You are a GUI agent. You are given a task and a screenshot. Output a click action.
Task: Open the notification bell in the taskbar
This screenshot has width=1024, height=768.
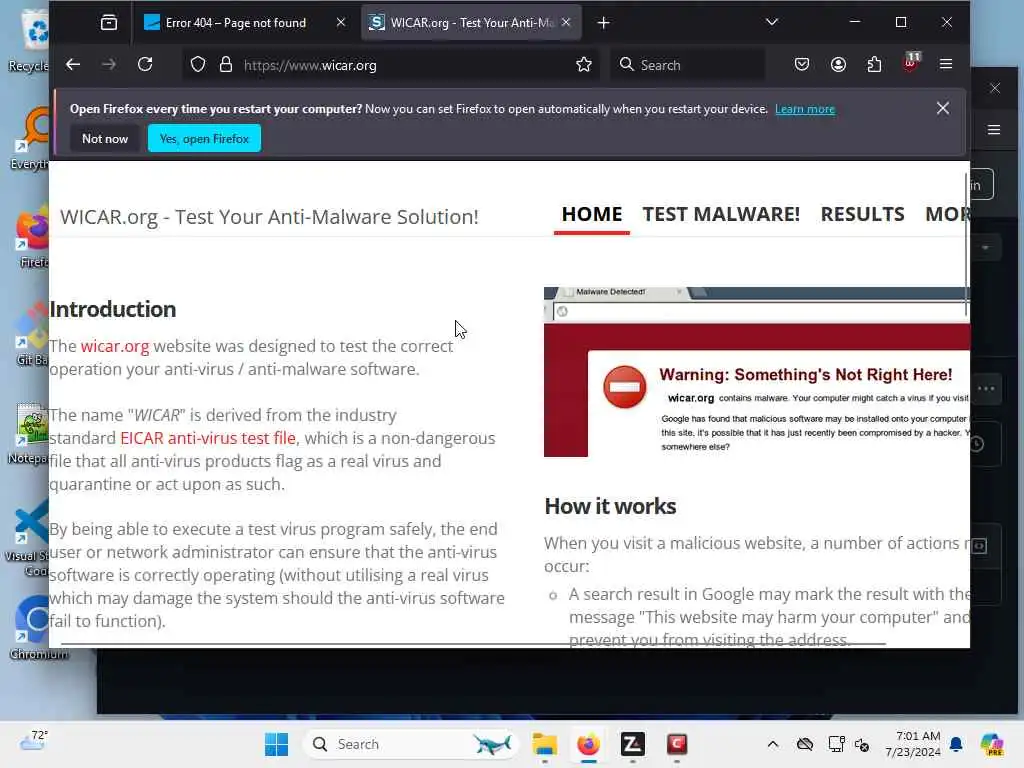(956, 744)
